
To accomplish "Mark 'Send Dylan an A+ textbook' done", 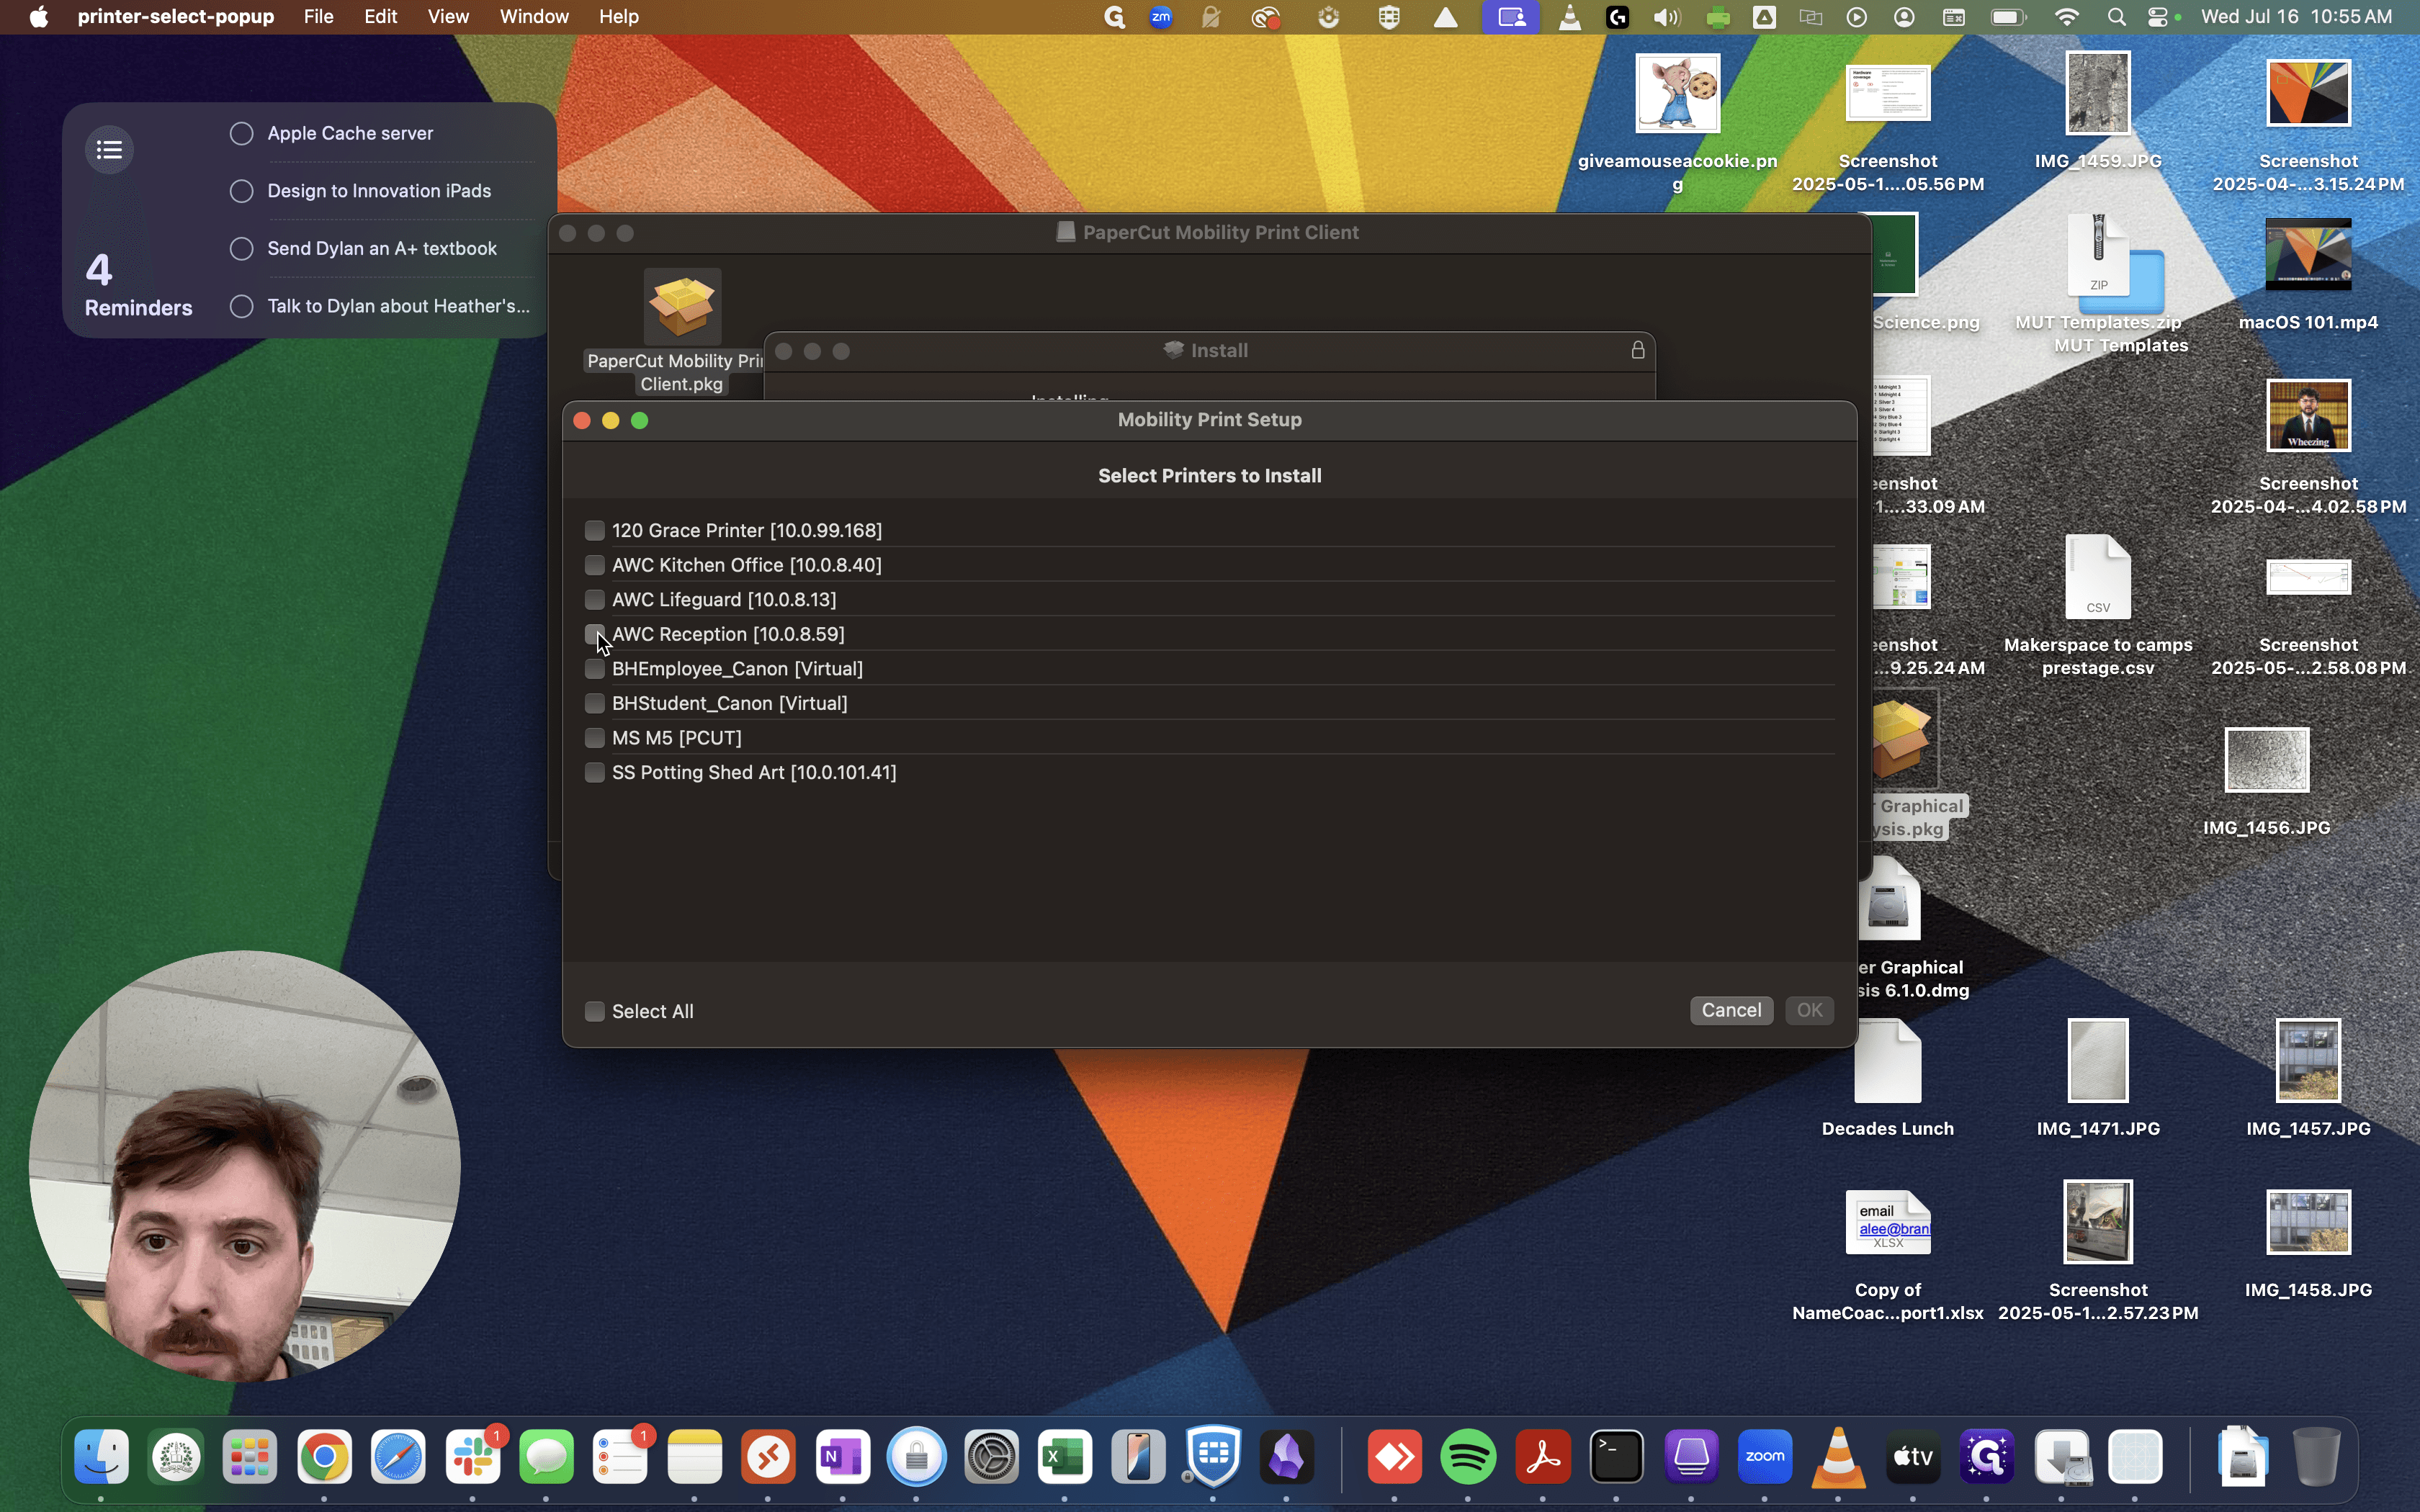I will 242,249.
